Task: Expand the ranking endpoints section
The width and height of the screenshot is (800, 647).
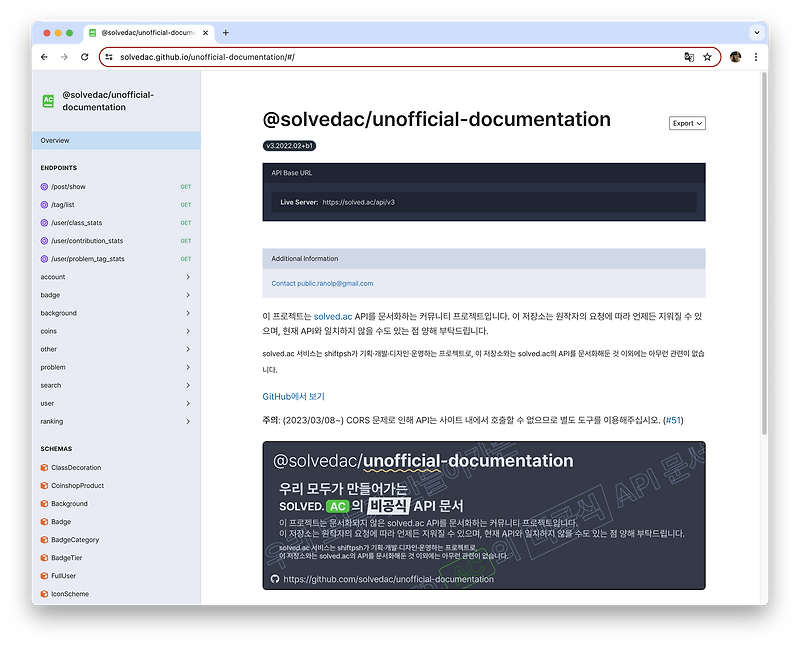Action: [113, 421]
